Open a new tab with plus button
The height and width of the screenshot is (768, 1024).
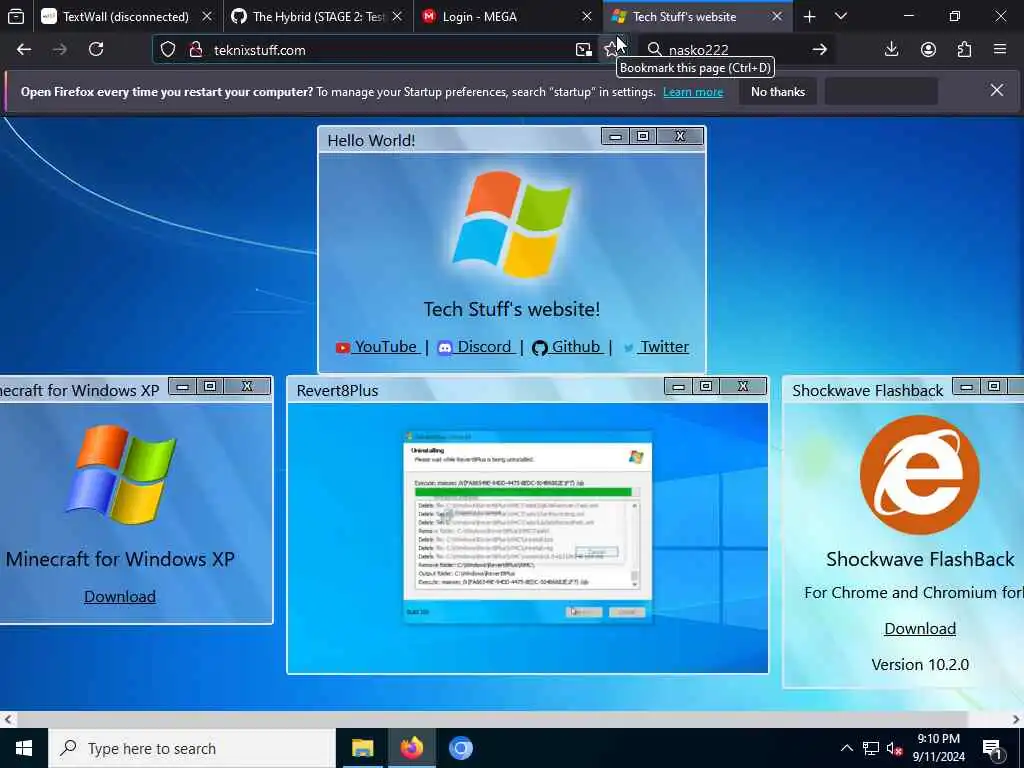pos(809,16)
